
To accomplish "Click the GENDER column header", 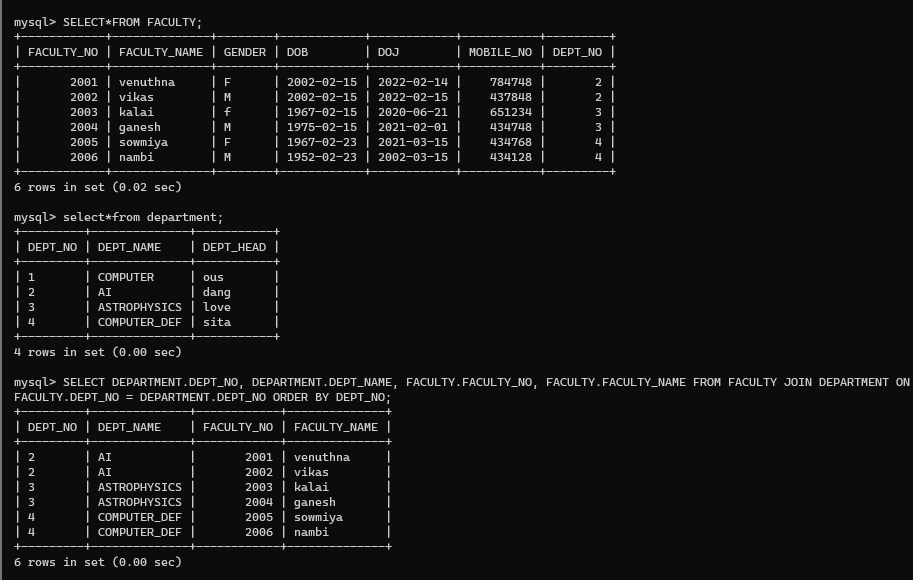I will click(x=243, y=51).
